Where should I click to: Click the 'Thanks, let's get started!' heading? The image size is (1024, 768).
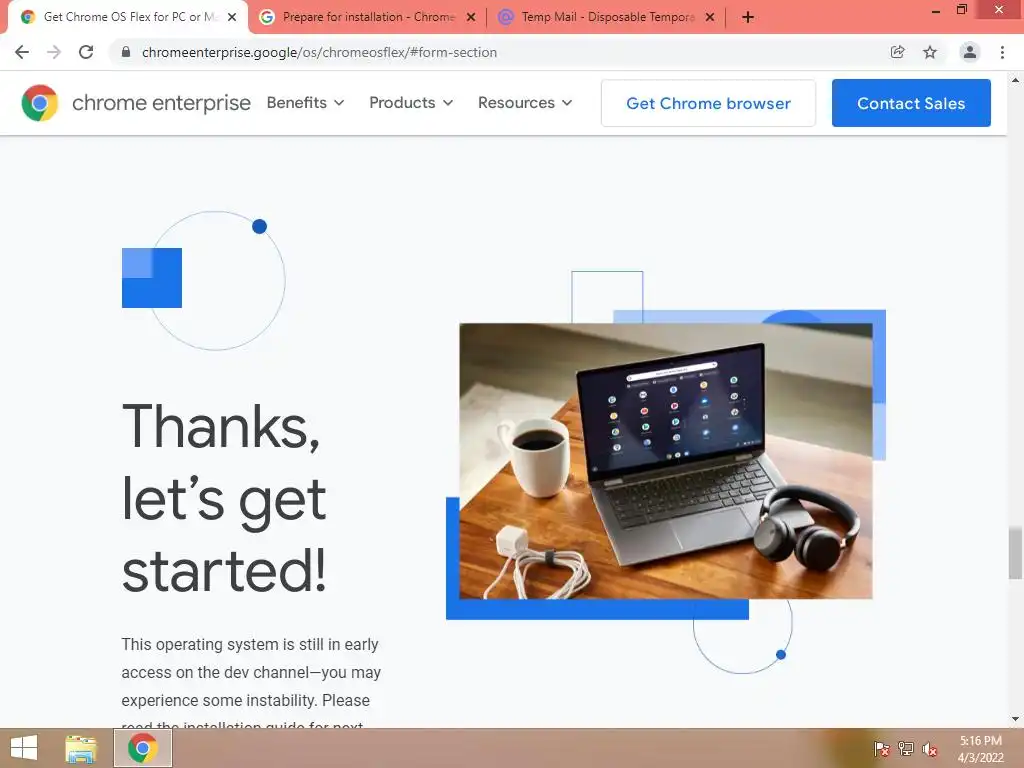coord(223,498)
